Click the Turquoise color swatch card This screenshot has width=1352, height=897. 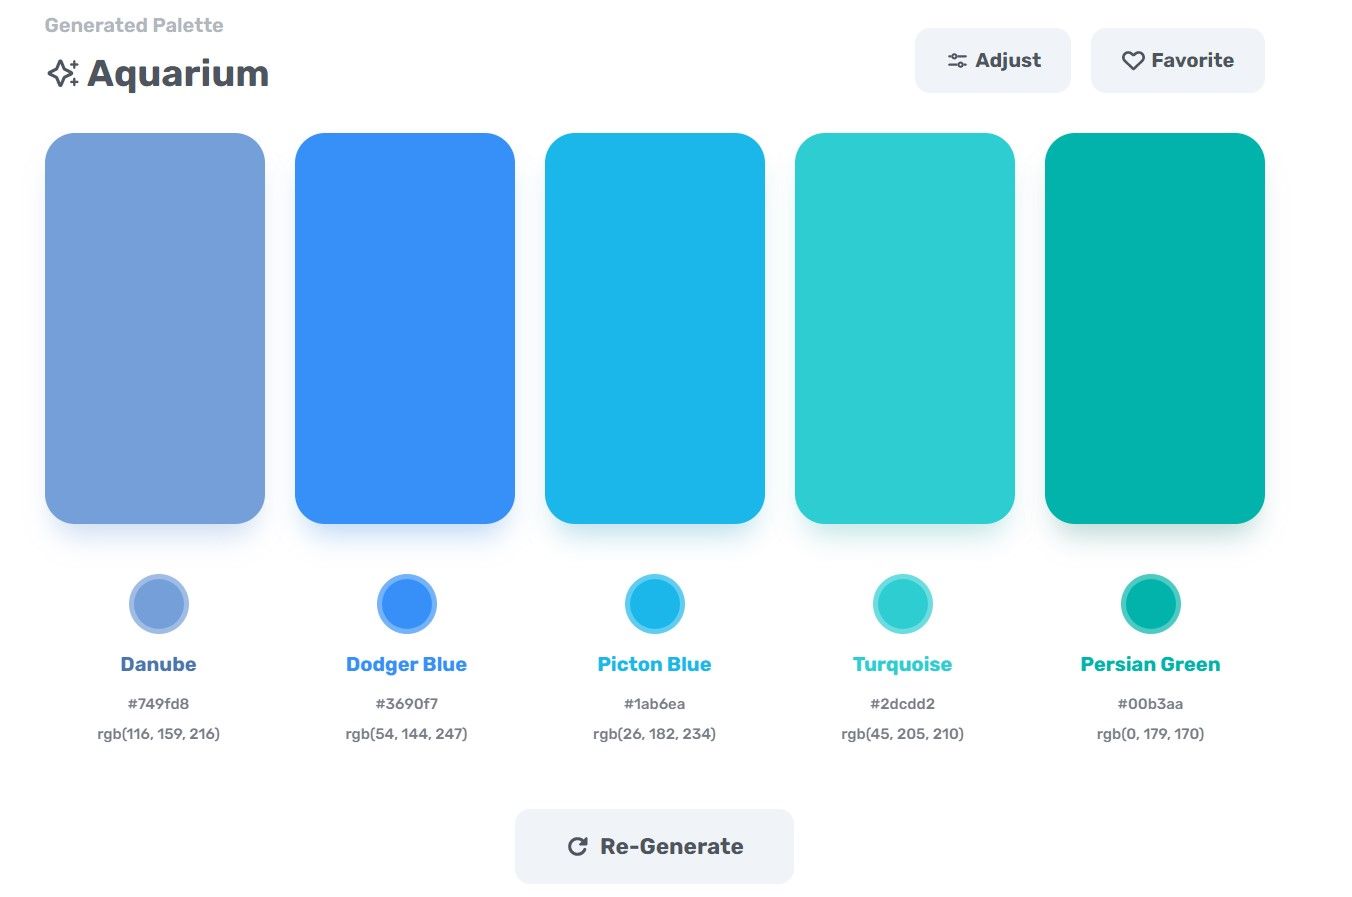click(x=904, y=327)
